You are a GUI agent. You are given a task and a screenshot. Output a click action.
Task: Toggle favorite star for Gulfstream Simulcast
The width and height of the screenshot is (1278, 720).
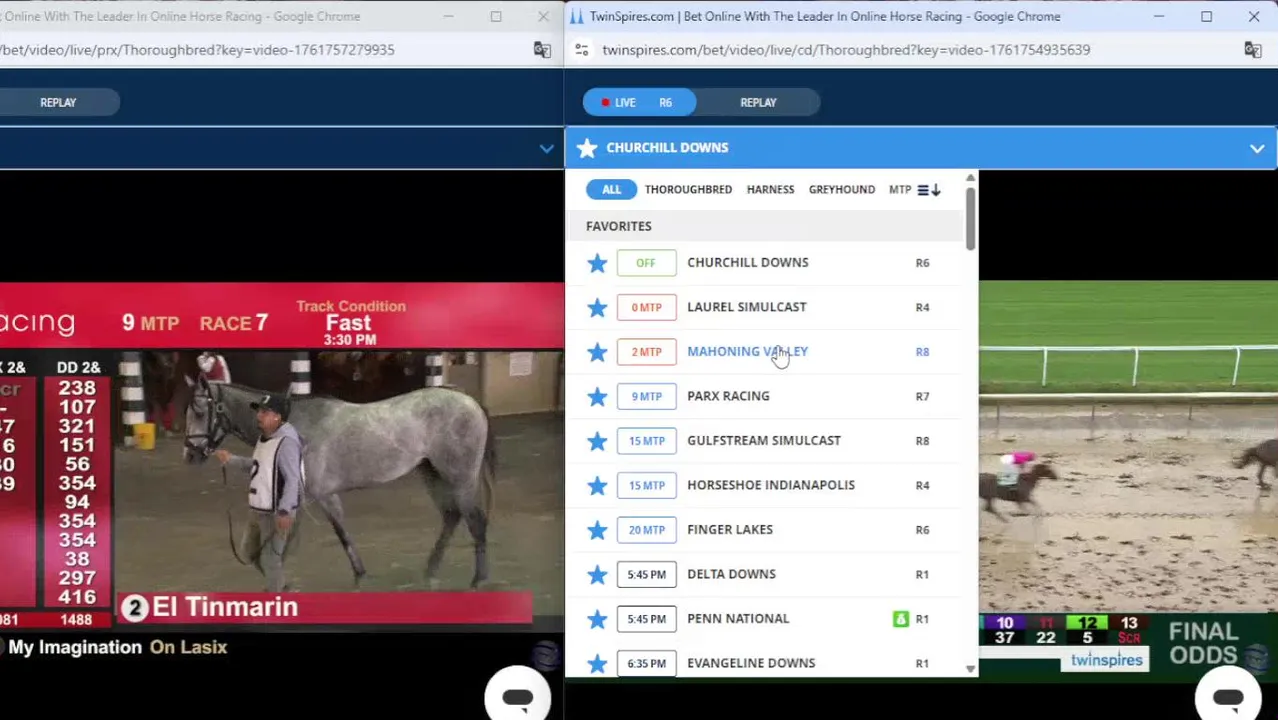[x=597, y=441]
